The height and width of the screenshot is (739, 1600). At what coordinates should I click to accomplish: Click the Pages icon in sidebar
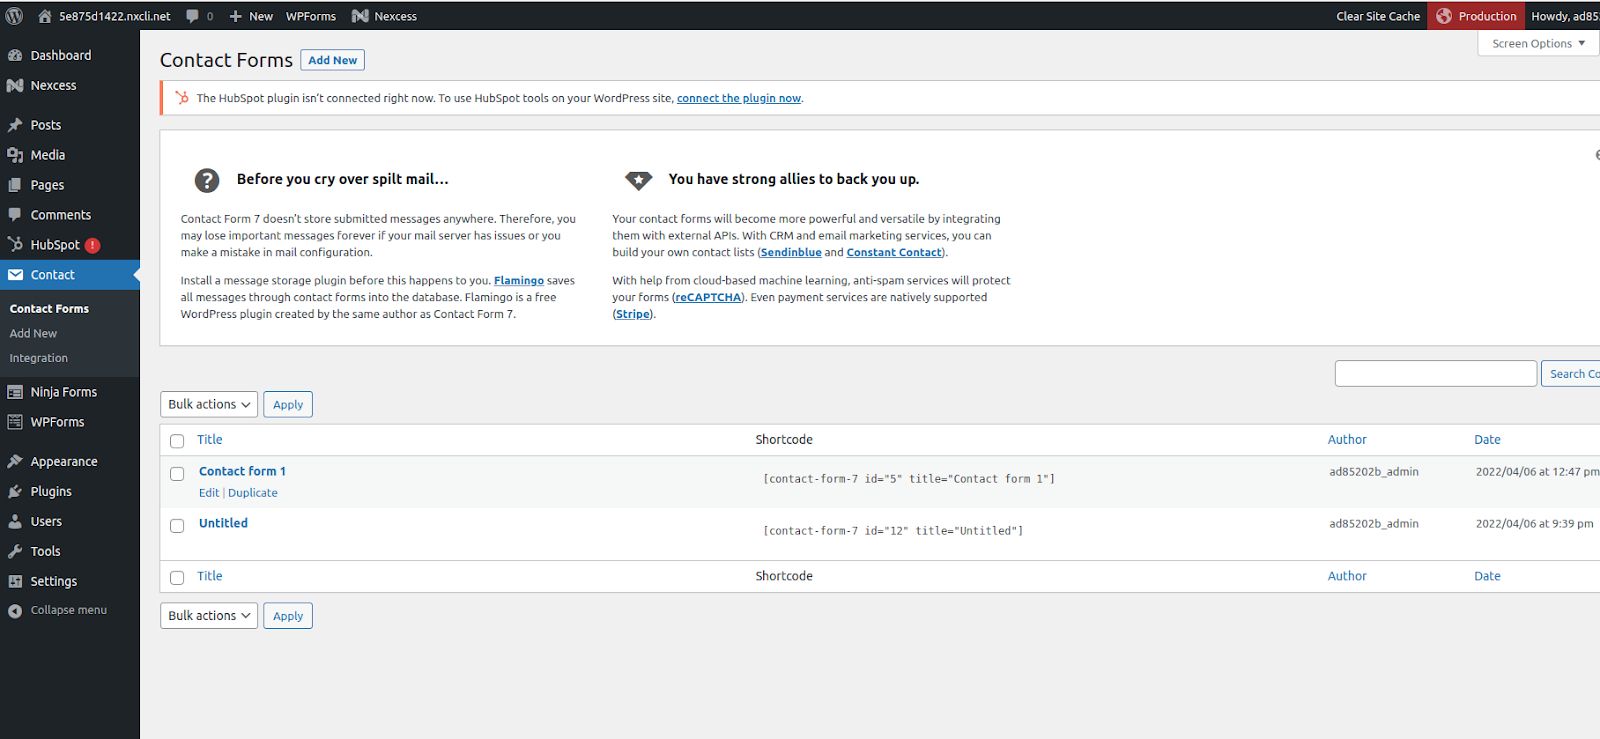pos(15,185)
